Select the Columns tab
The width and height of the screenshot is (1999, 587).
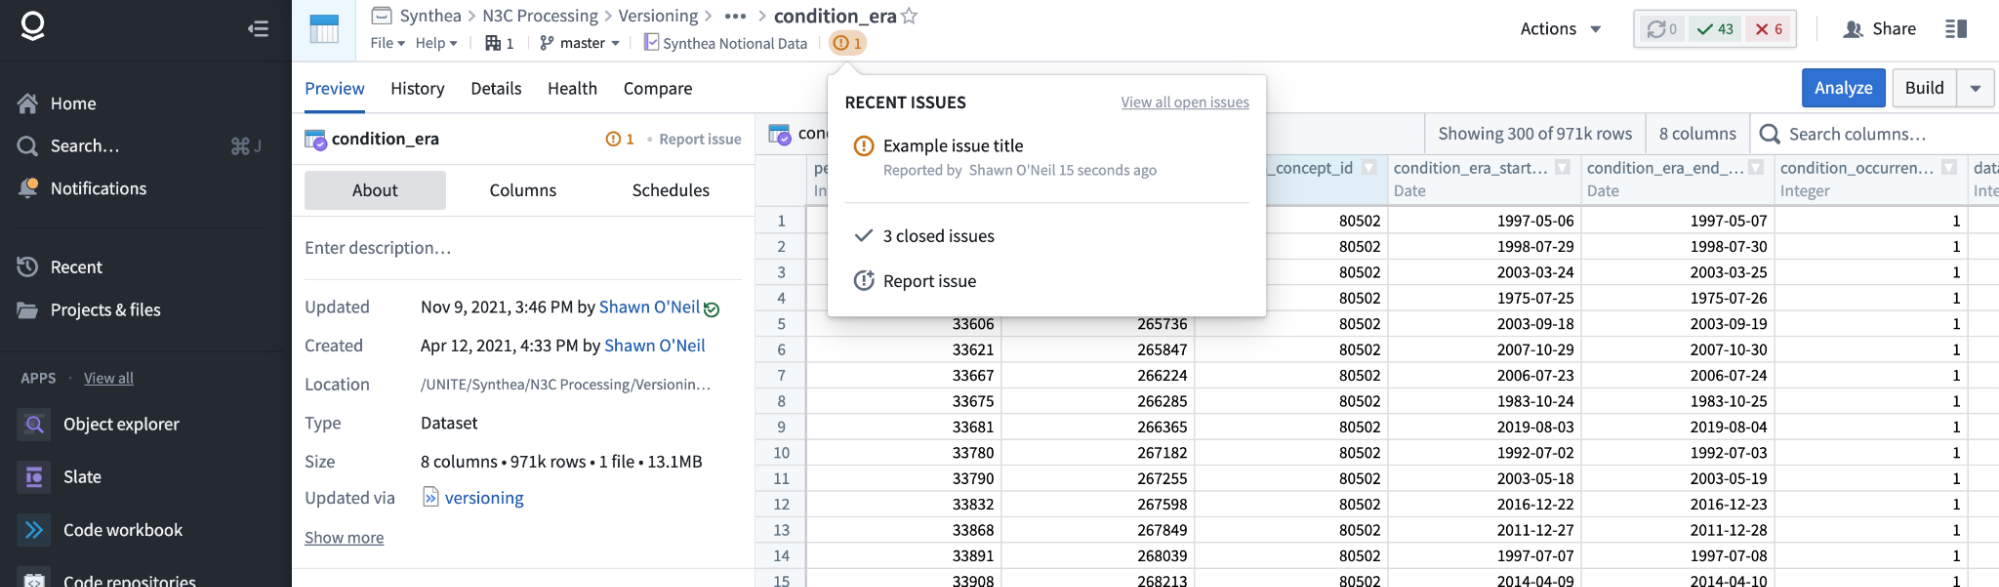[522, 190]
